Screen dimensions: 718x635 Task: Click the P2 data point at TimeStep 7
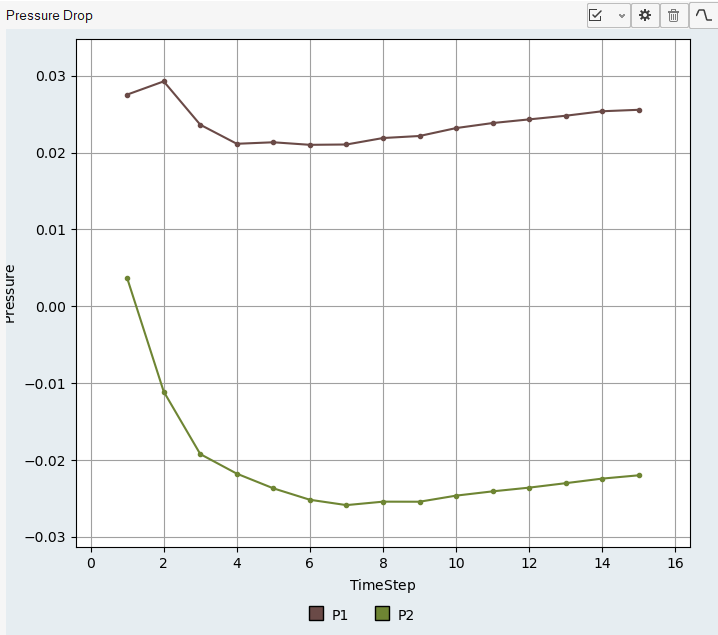click(x=346, y=505)
